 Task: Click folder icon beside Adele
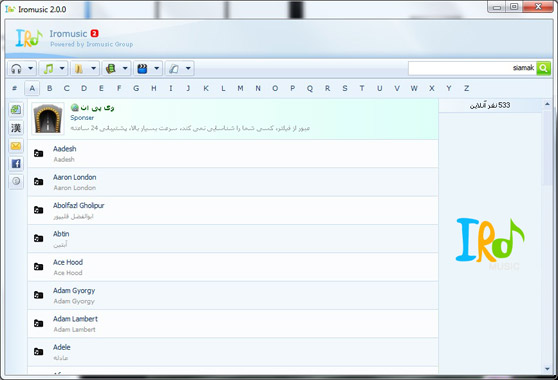(38, 352)
